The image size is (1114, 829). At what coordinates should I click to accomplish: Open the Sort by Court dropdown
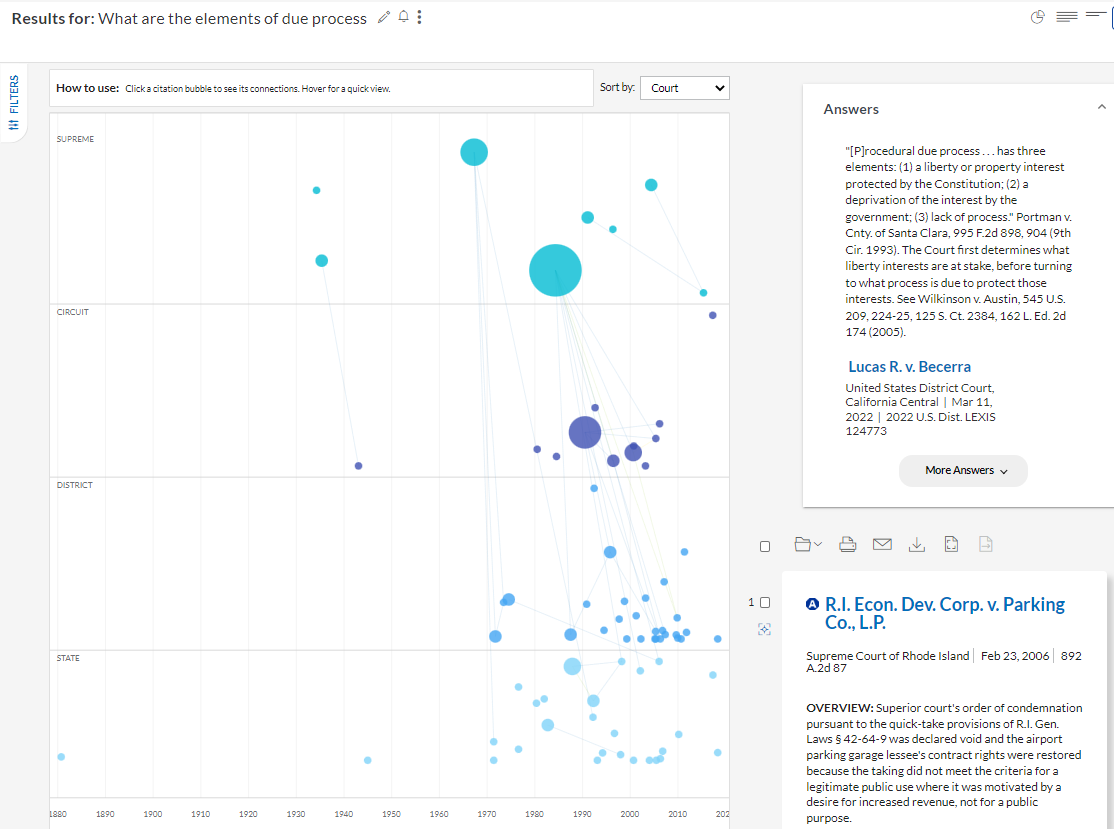[684, 88]
